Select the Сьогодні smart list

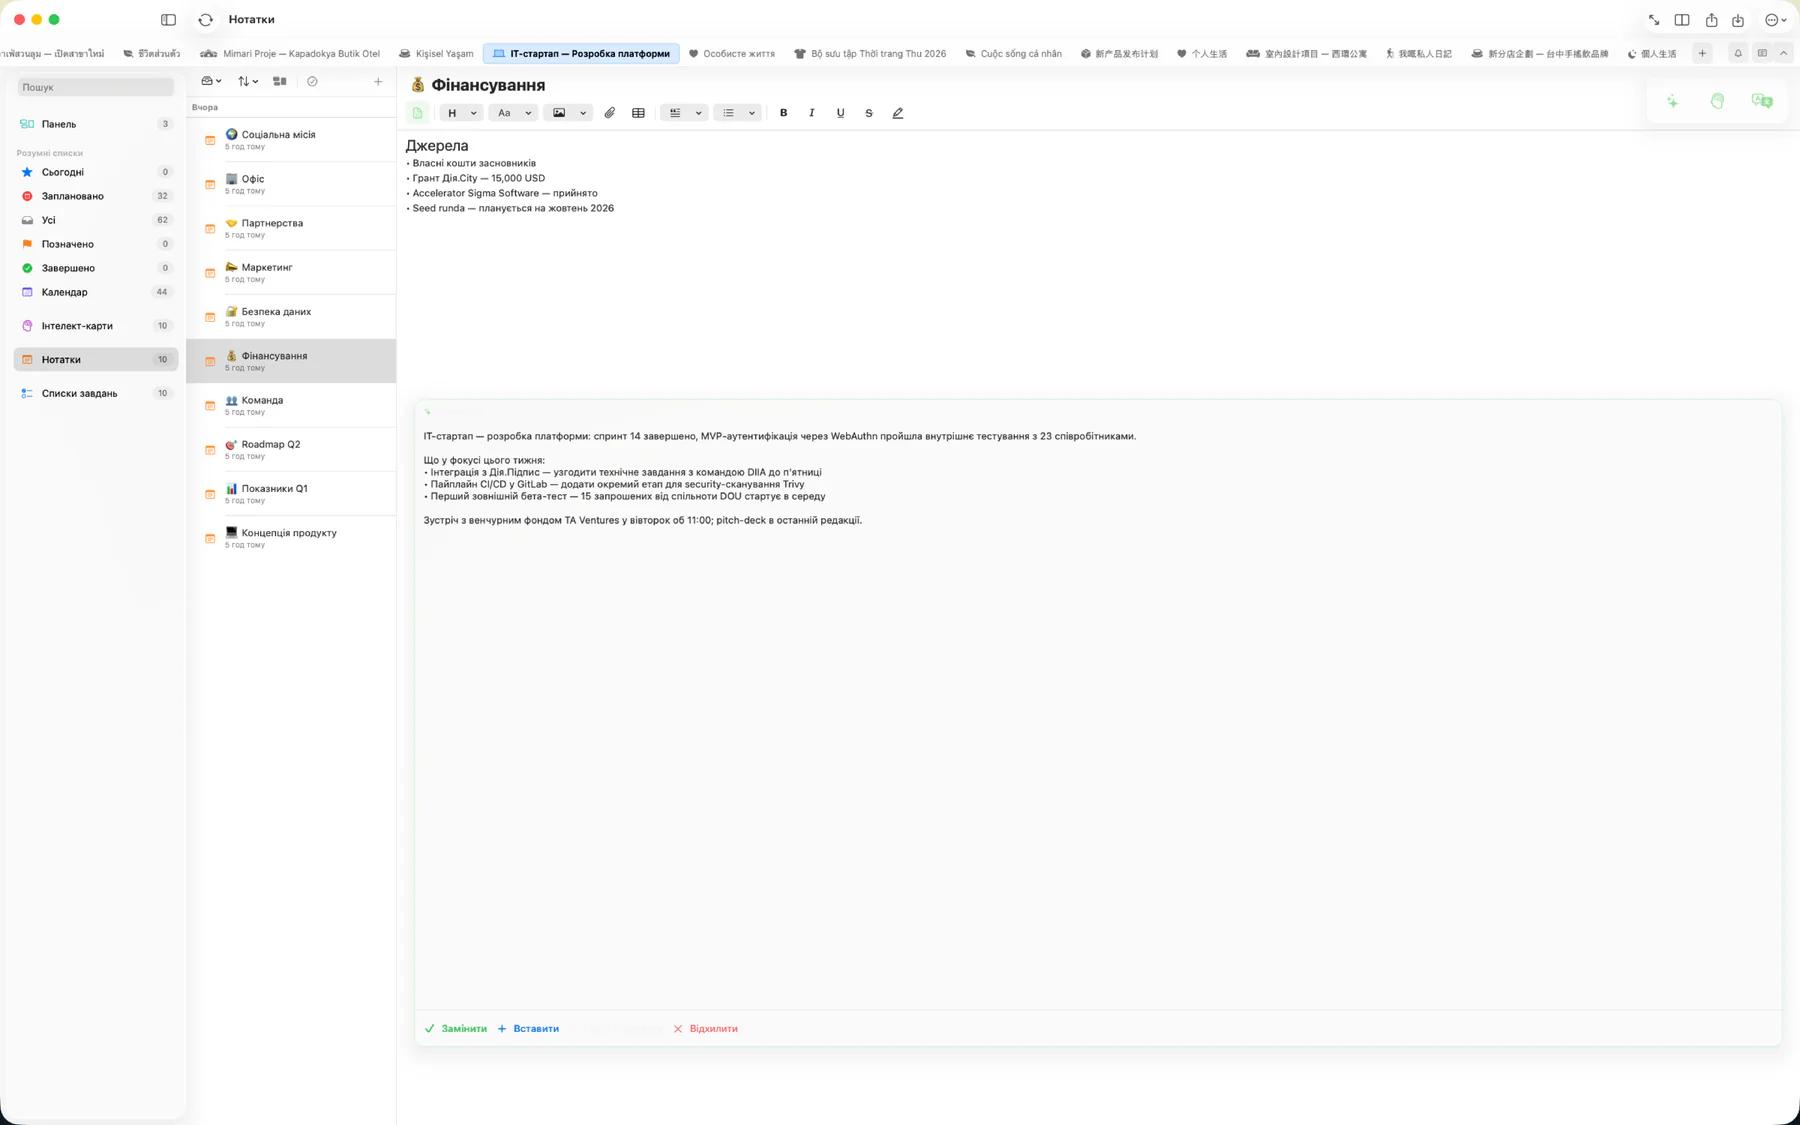tap(96, 172)
